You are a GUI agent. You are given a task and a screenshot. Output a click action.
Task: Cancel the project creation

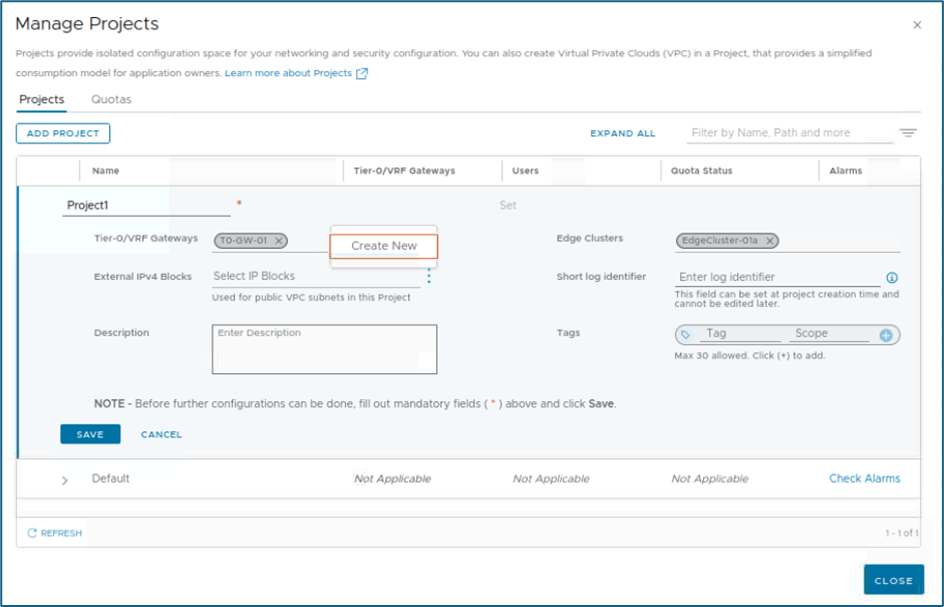coord(161,434)
